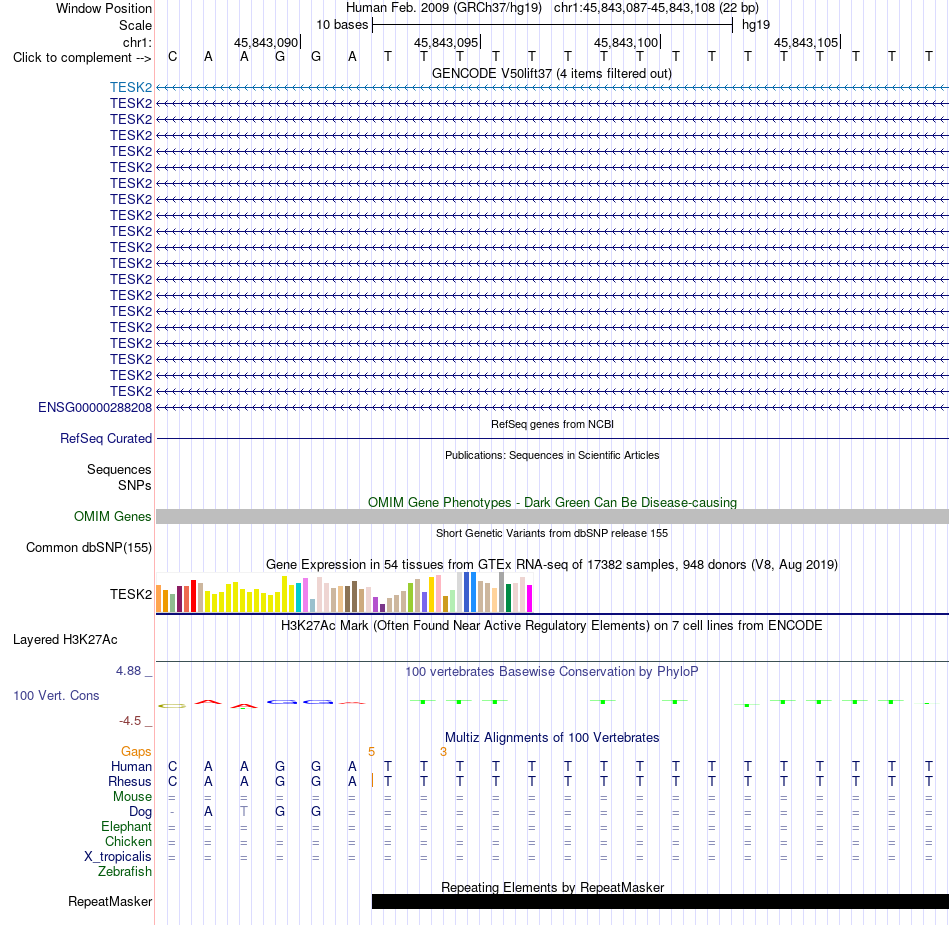Click the chr1:45,843,087-45,843,108 (22 bp) position text
This screenshot has height=925, width=950.
(x=656, y=8)
